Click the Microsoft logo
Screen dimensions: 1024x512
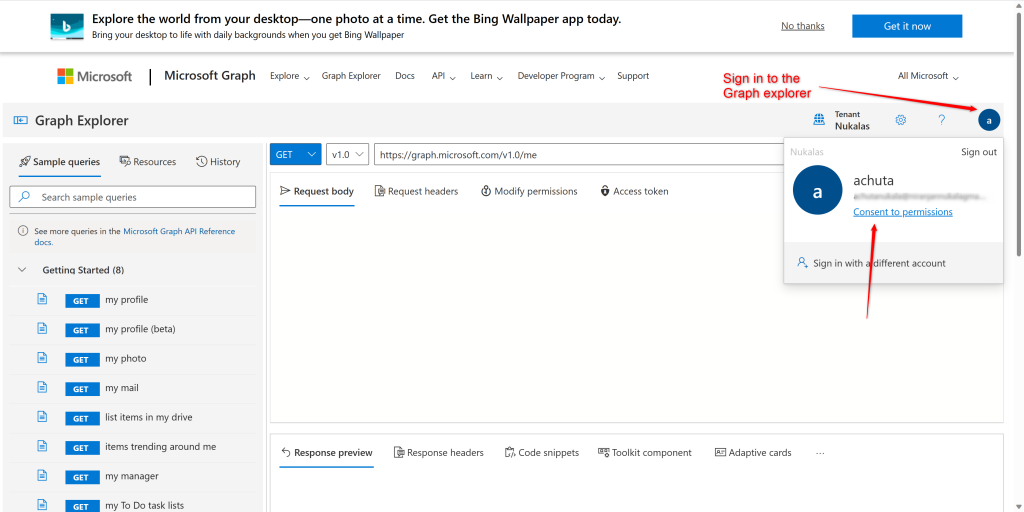[x=95, y=76]
